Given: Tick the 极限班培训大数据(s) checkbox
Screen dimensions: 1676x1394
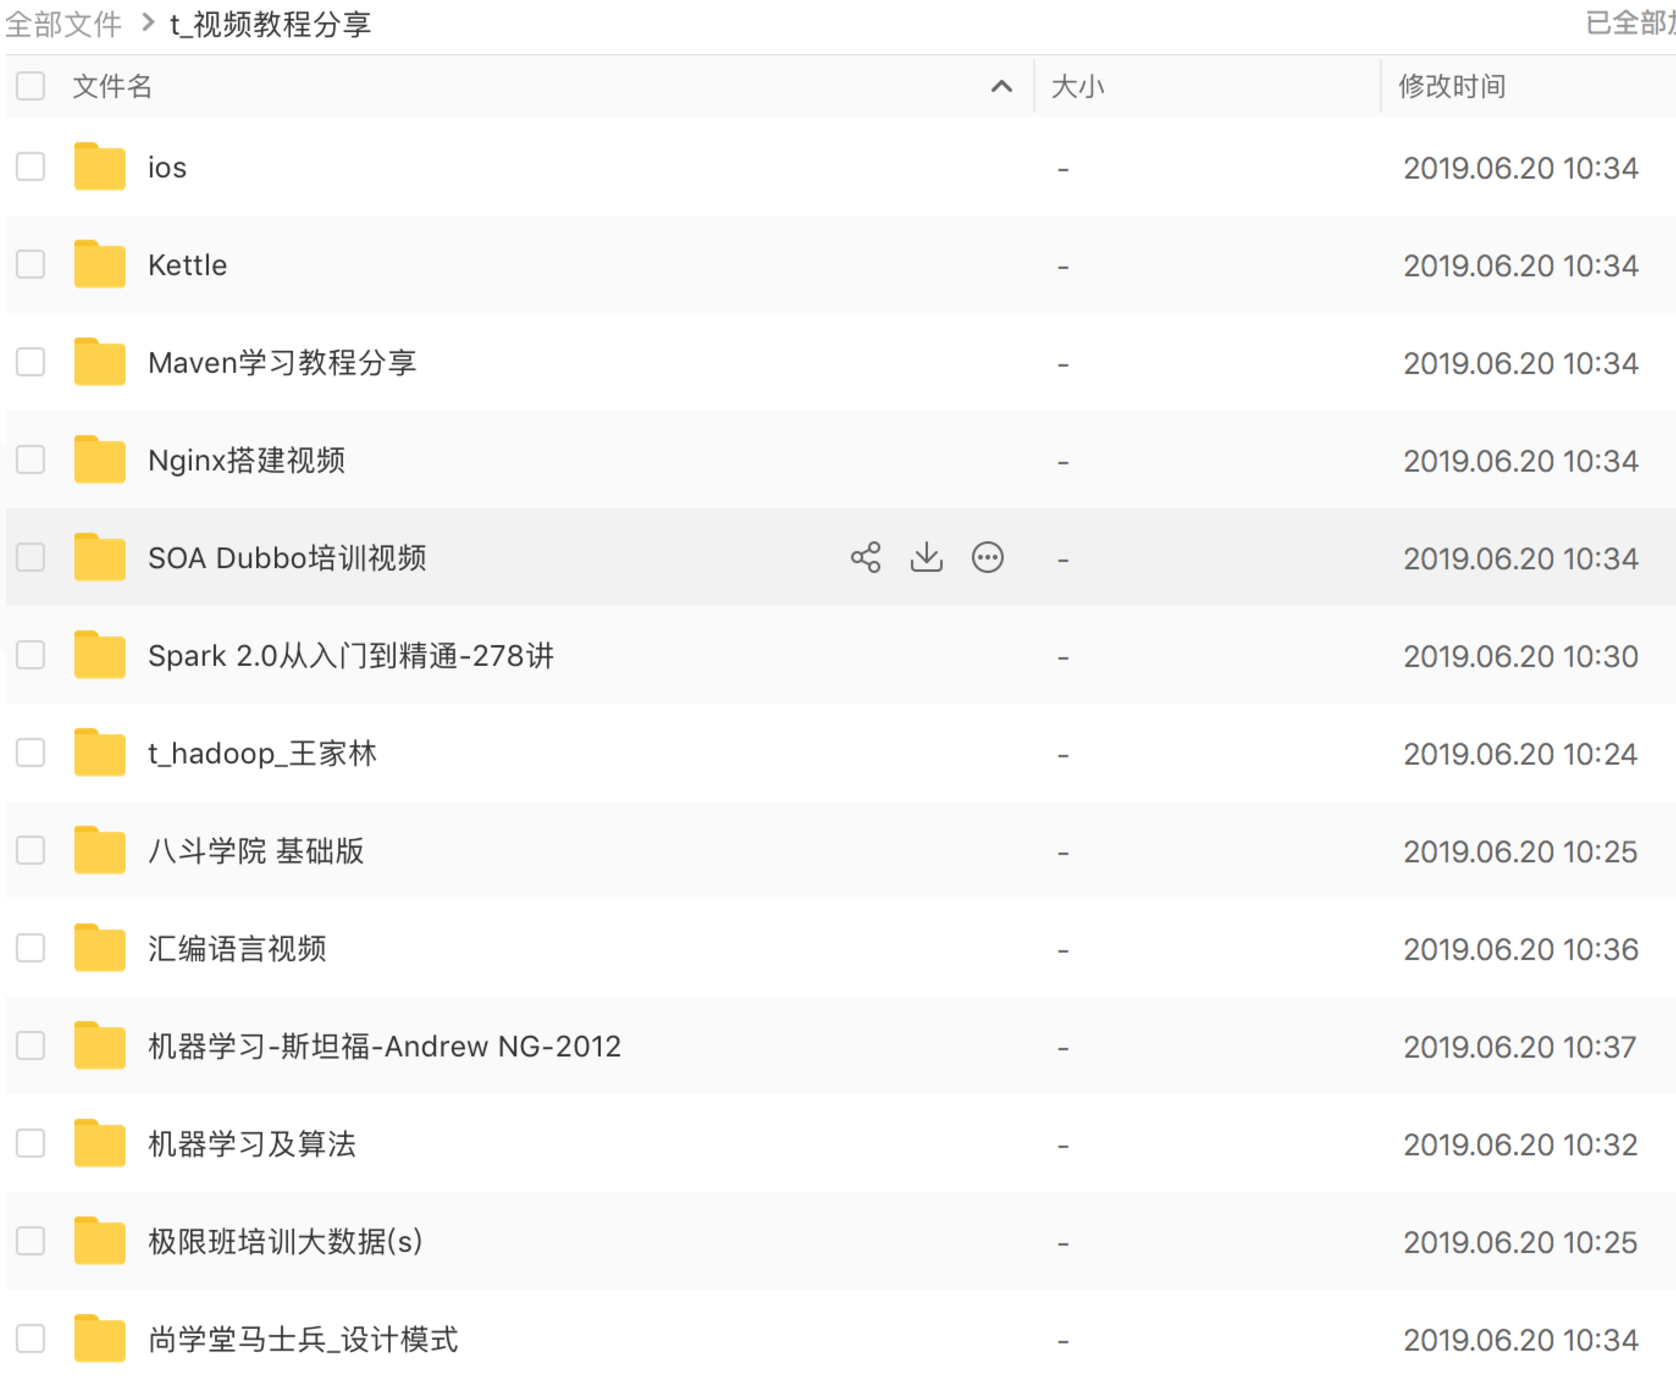Looking at the screenshot, I should tap(31, 1241).
